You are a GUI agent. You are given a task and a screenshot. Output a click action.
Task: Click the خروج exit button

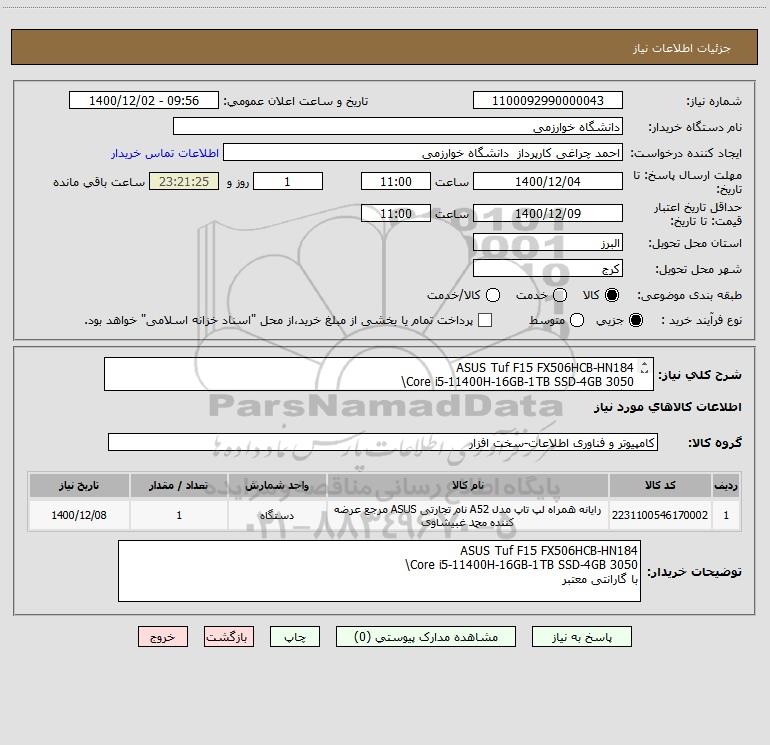(163, 637)
